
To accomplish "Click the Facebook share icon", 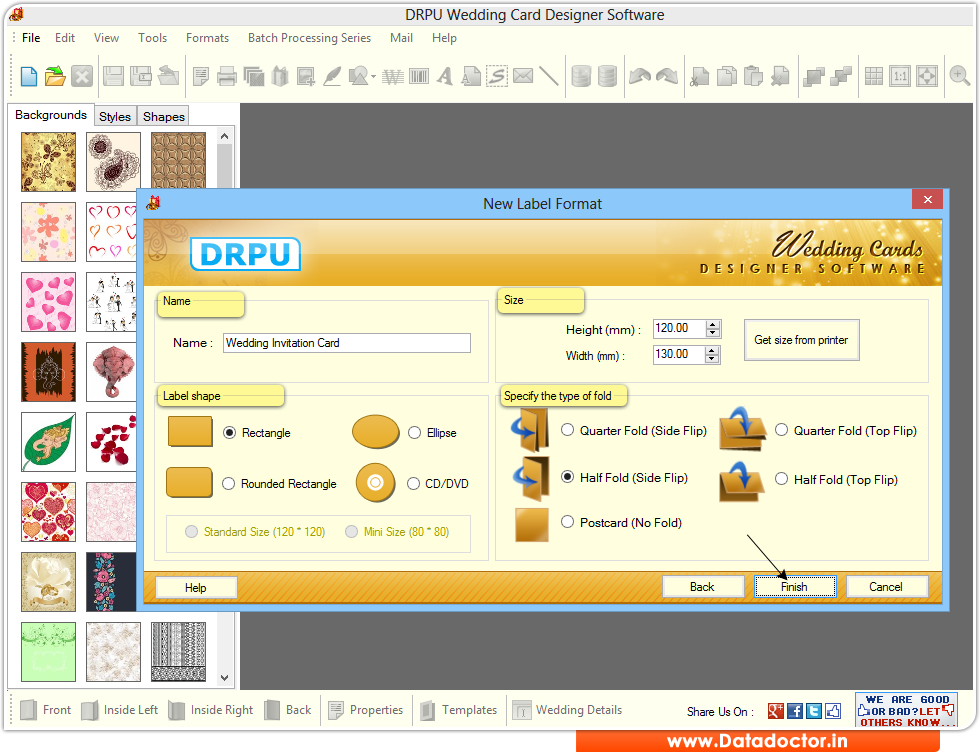I will (x=795, y=711).
